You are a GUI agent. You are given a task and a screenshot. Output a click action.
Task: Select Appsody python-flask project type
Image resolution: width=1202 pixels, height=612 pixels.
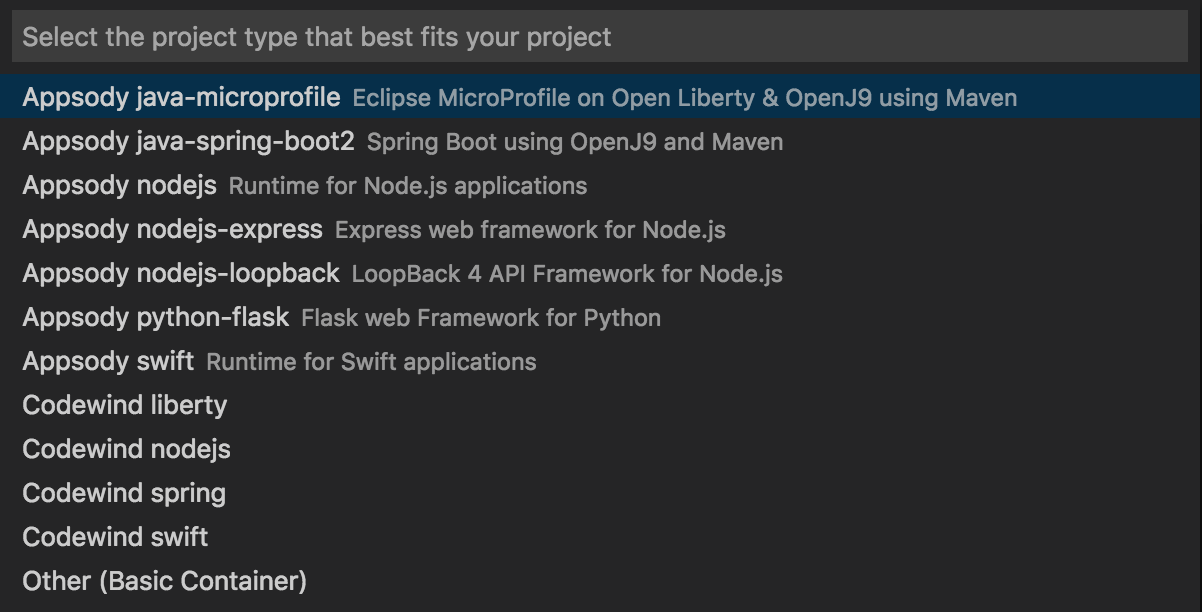[x=154, y=317]
